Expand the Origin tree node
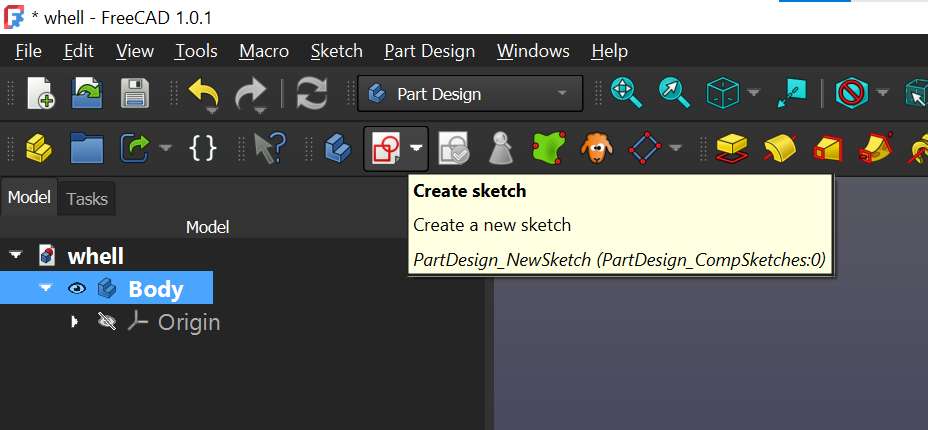Viewport: 928px width, 430px height. [x=74, y=322]
